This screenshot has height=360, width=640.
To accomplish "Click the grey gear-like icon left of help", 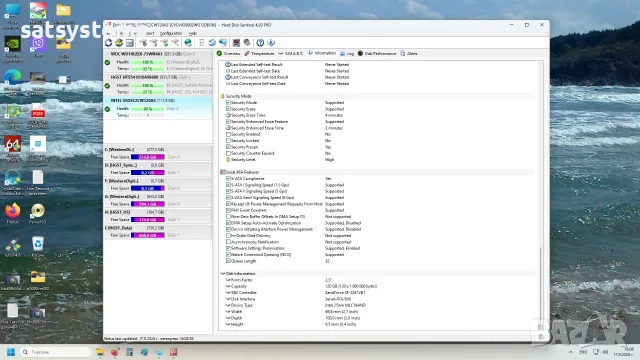I will pyautogui.click(x=247, y=42).
